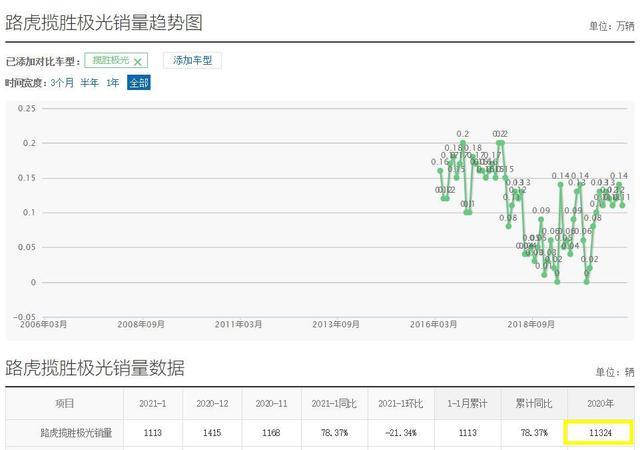Click the 1-1月累计 column header
This screenshot has width=640, height=450.
467,403
